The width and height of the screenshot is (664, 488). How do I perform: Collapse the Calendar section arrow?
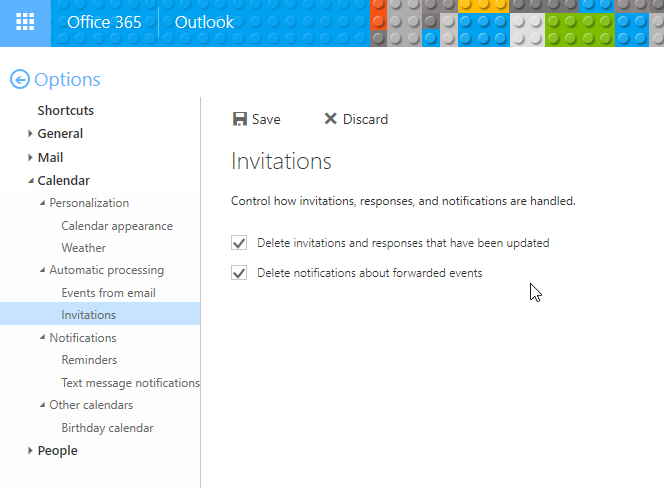point(30,181)
